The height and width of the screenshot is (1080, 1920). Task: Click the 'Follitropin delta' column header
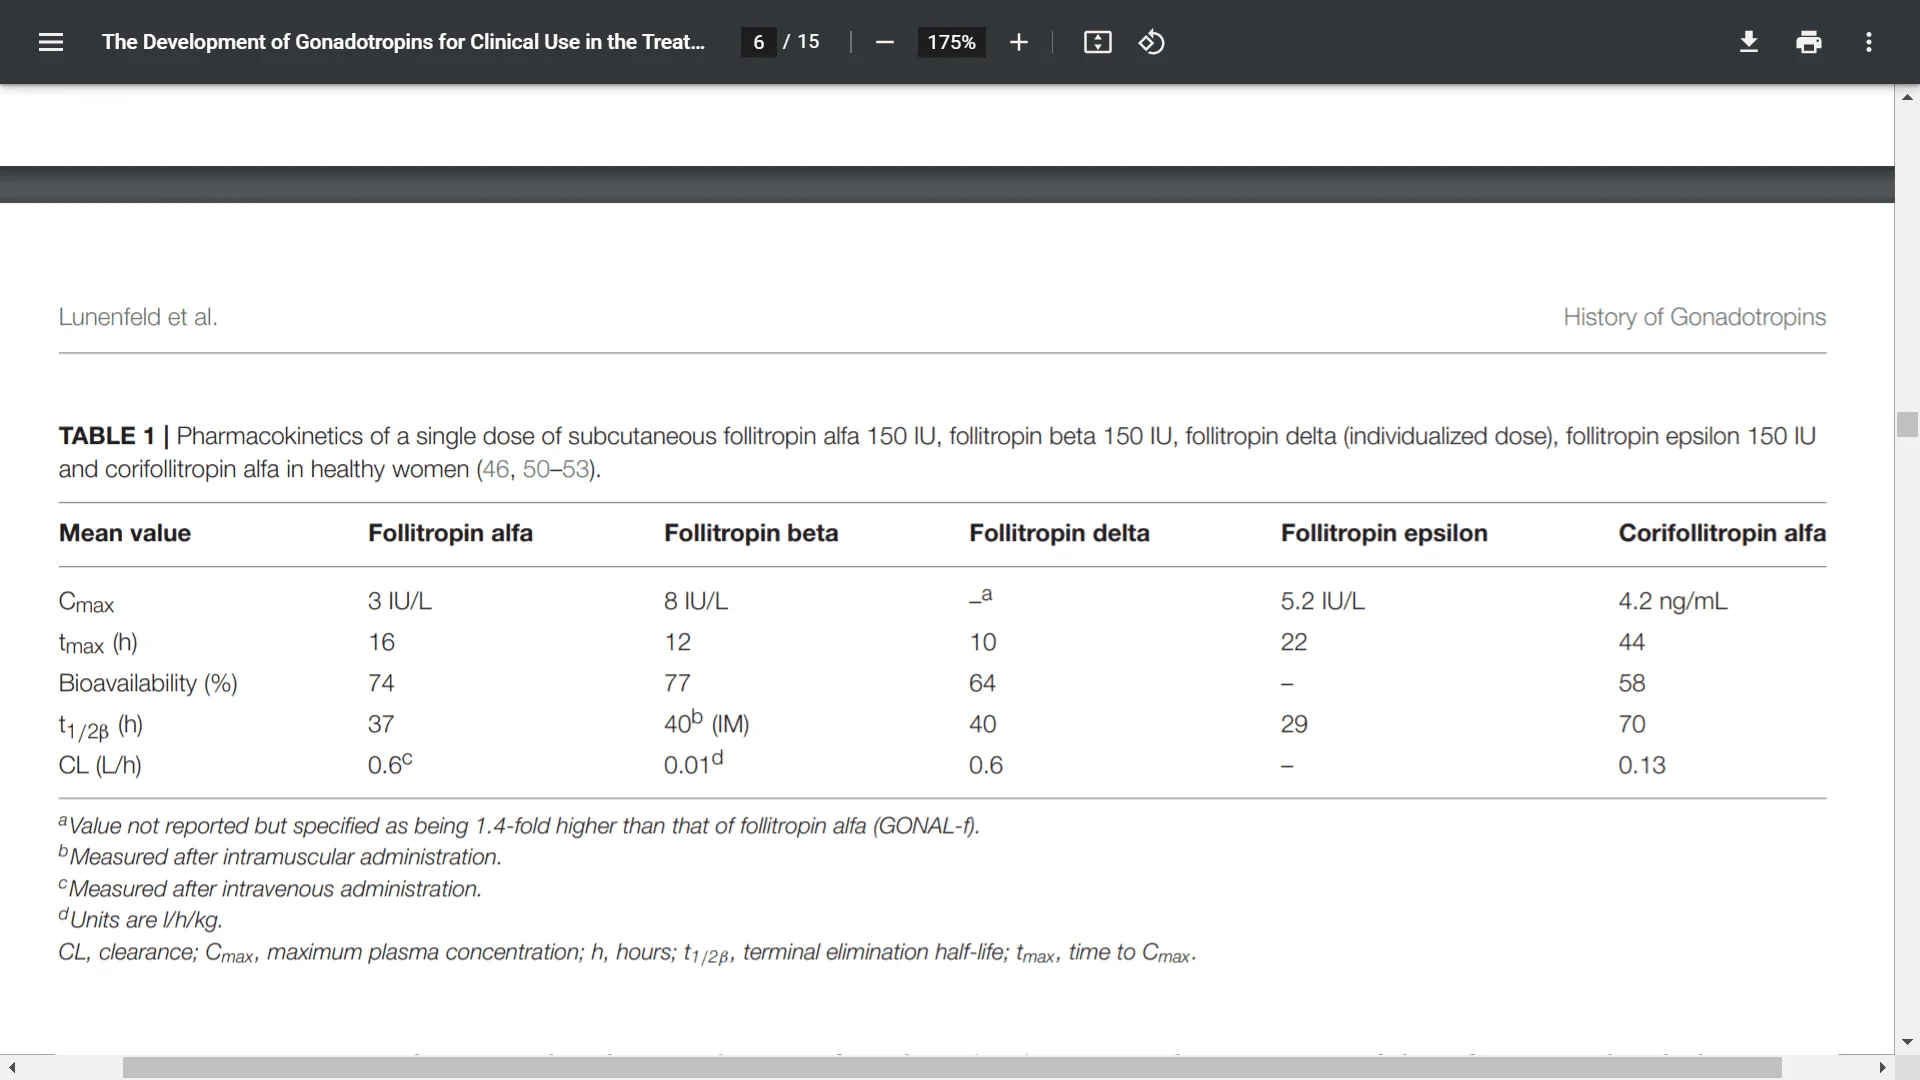click(1059, 533)
